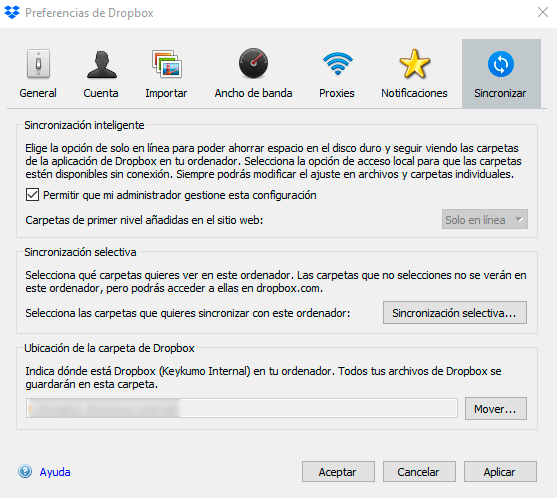
Task: Select the Cuenta person silhouette icon
Action: click(102, 64)
